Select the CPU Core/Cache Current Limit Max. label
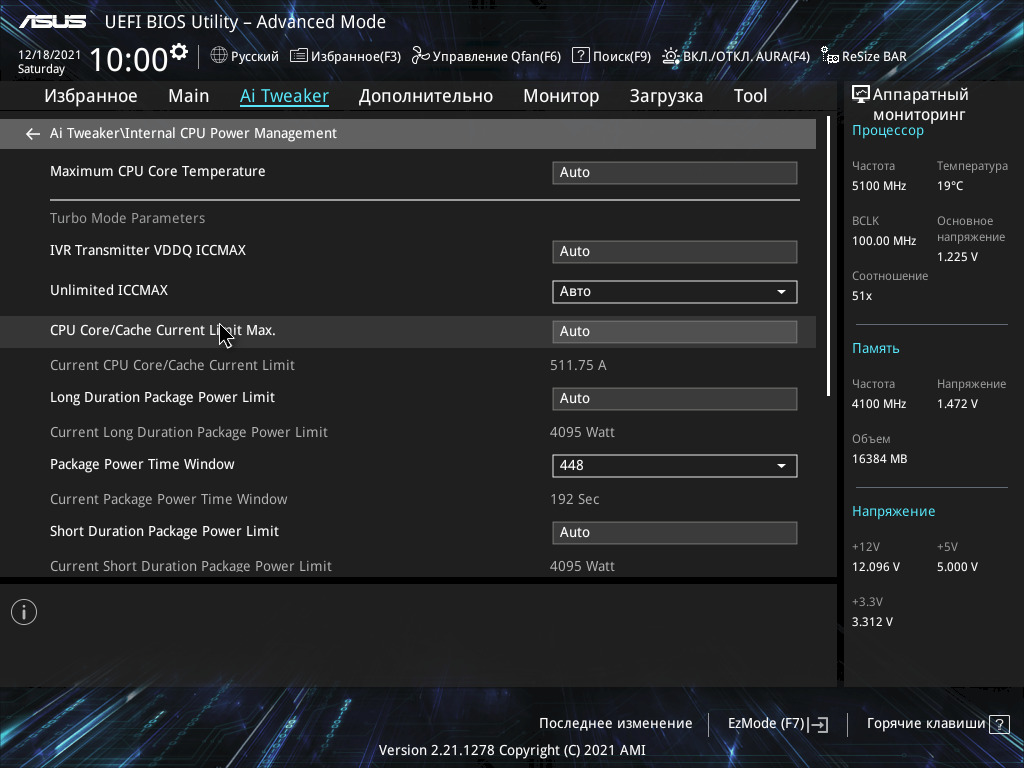The image size is (1024, 768). 163,330
